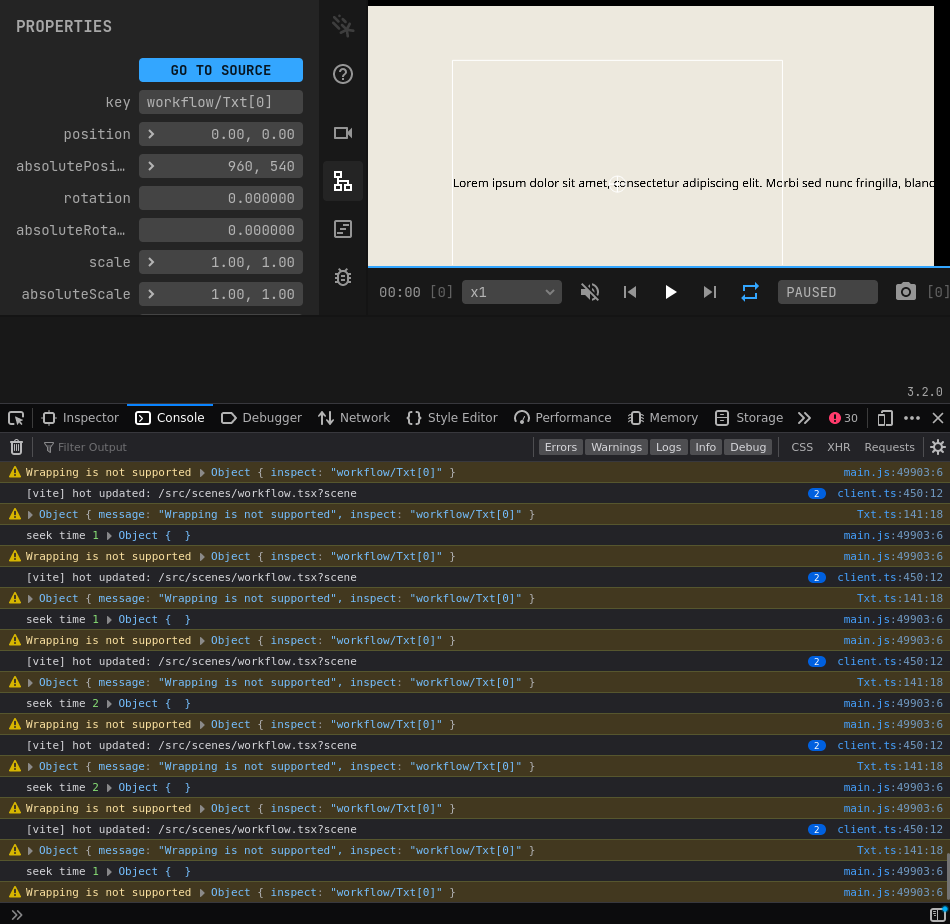Screen dimensions: 950x924
Task: Open the x1 playback speed dropdown
Action: click(510, 292)
